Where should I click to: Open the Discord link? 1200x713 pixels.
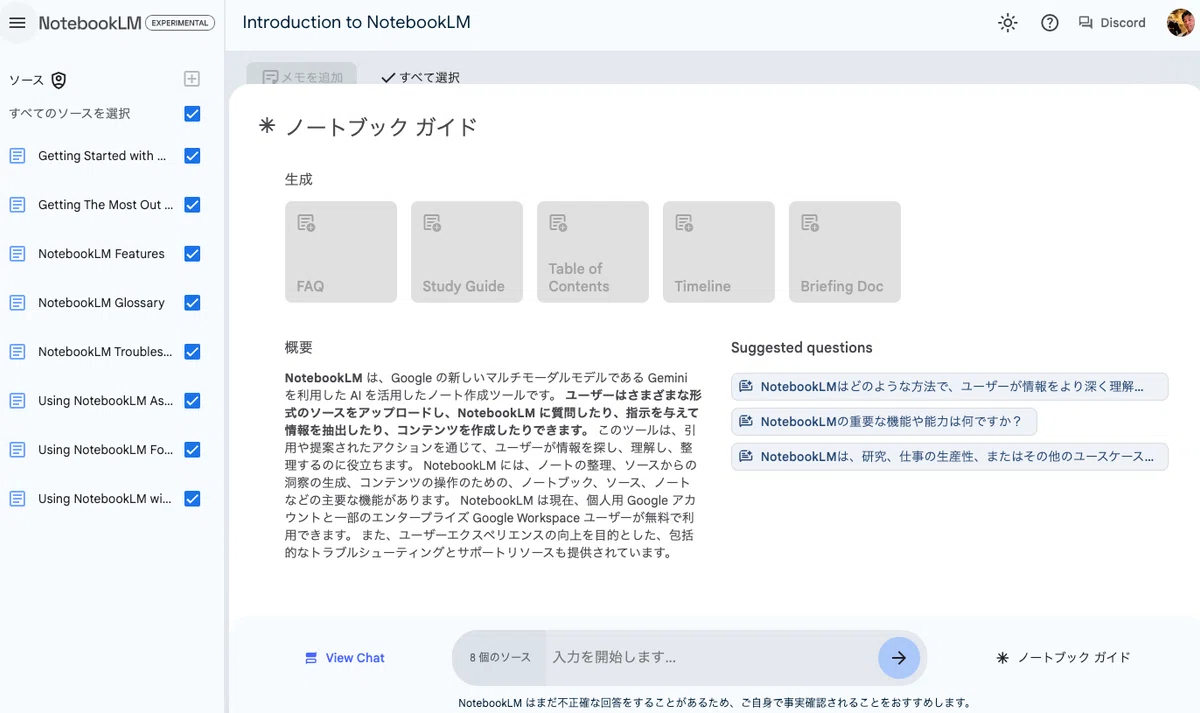(1112, 23)
